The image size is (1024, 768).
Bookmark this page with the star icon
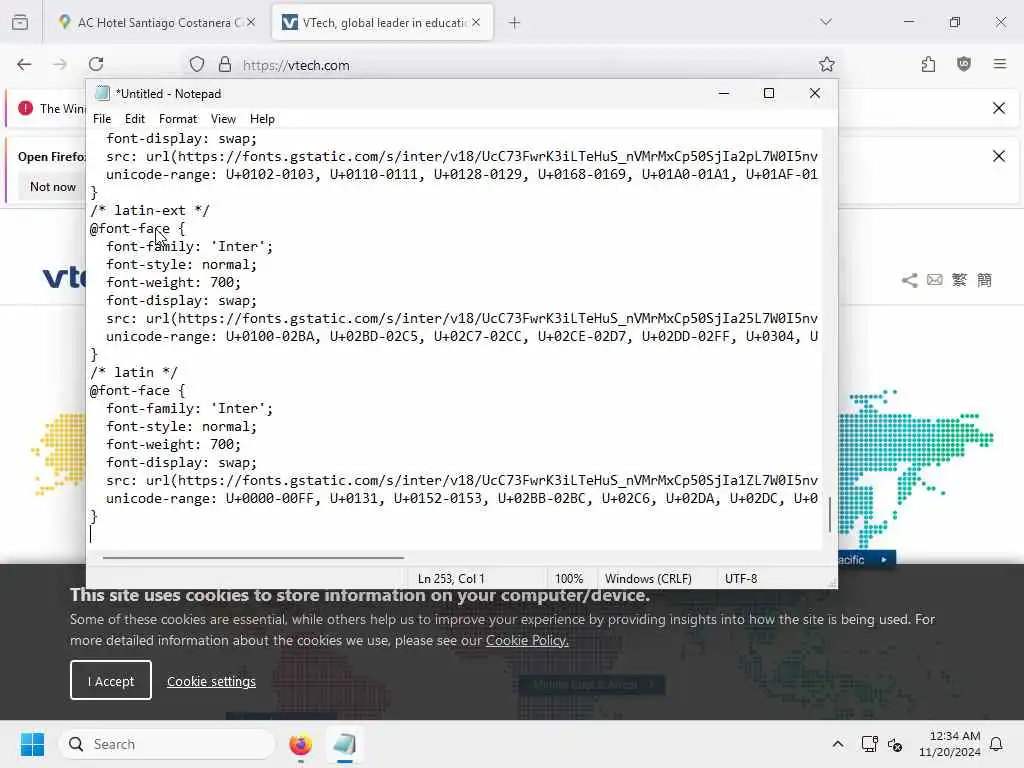pyautogui.click(x=827, y=64)
